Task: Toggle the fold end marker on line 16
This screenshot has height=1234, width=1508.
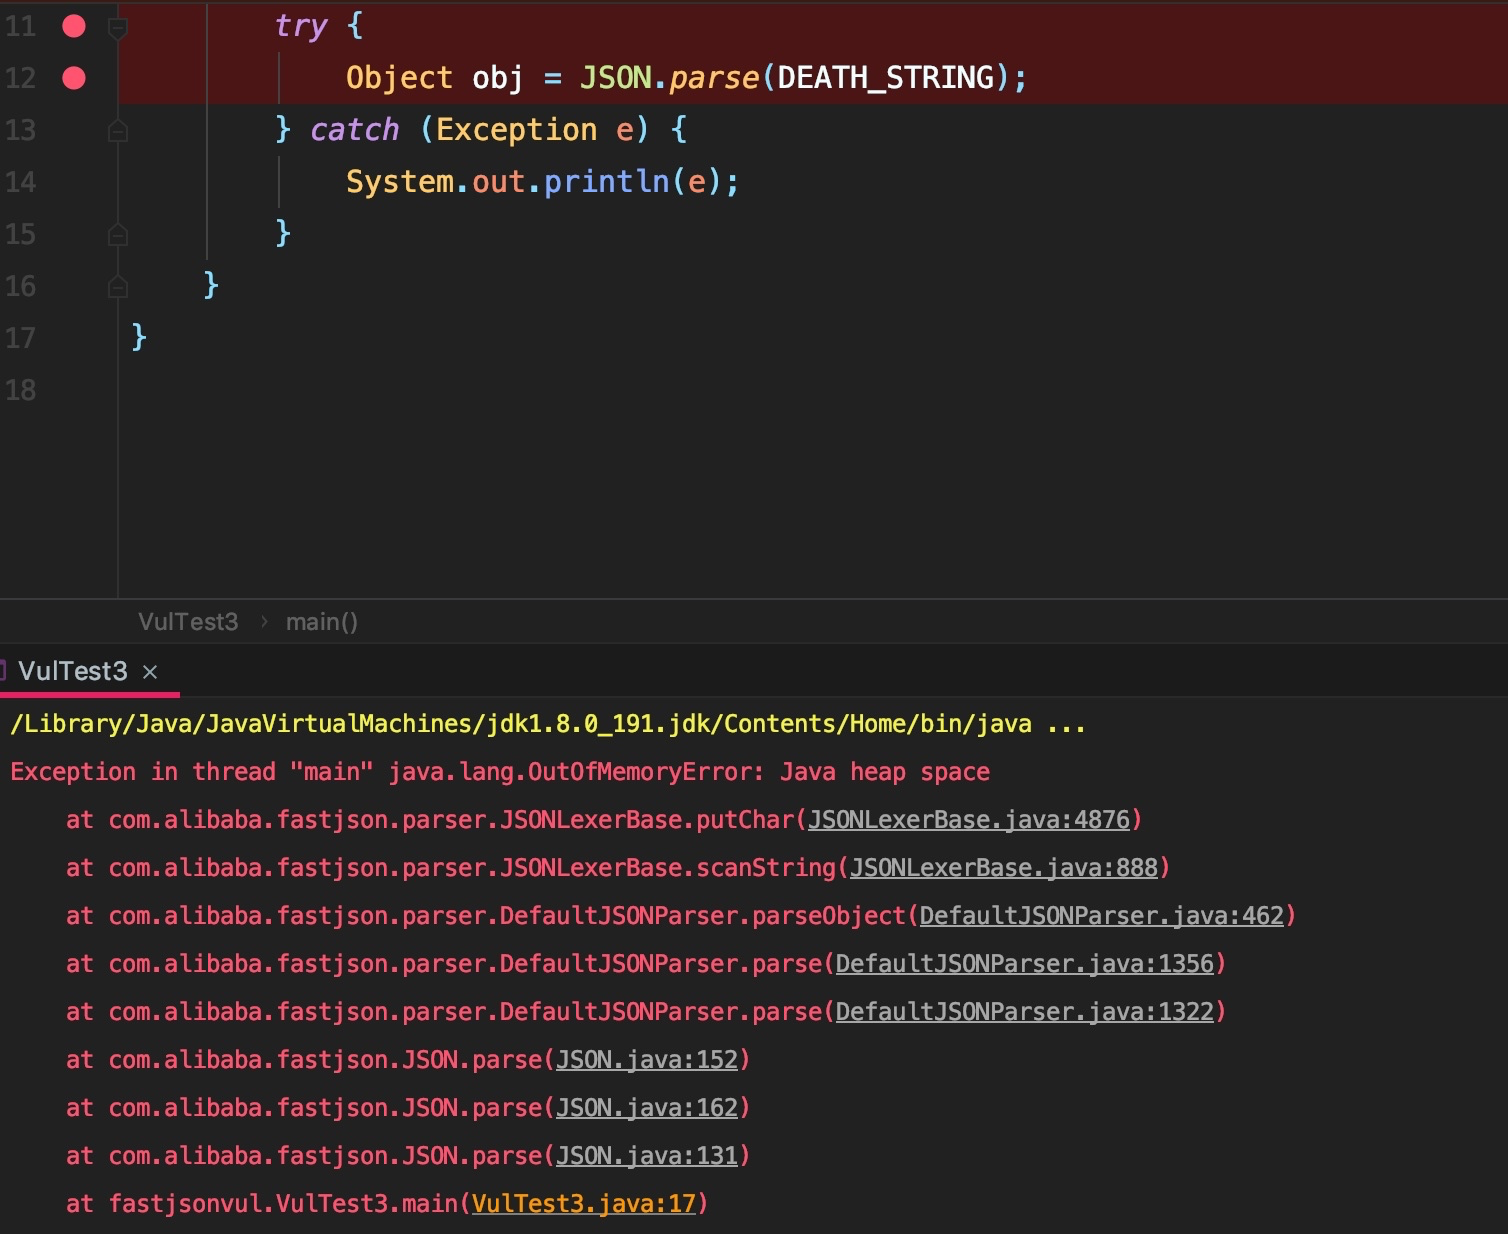Action: [117, 286]
